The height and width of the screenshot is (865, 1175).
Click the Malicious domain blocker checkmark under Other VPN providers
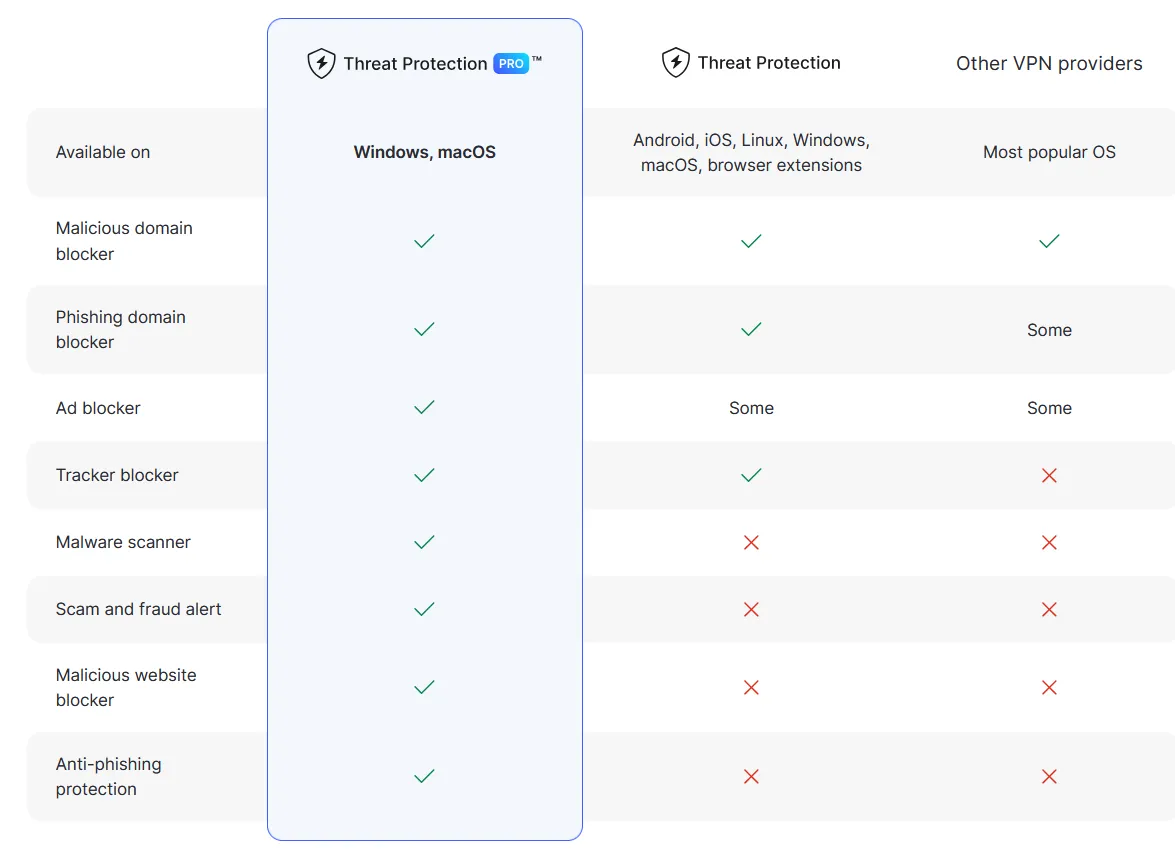tap(1049, 241)
